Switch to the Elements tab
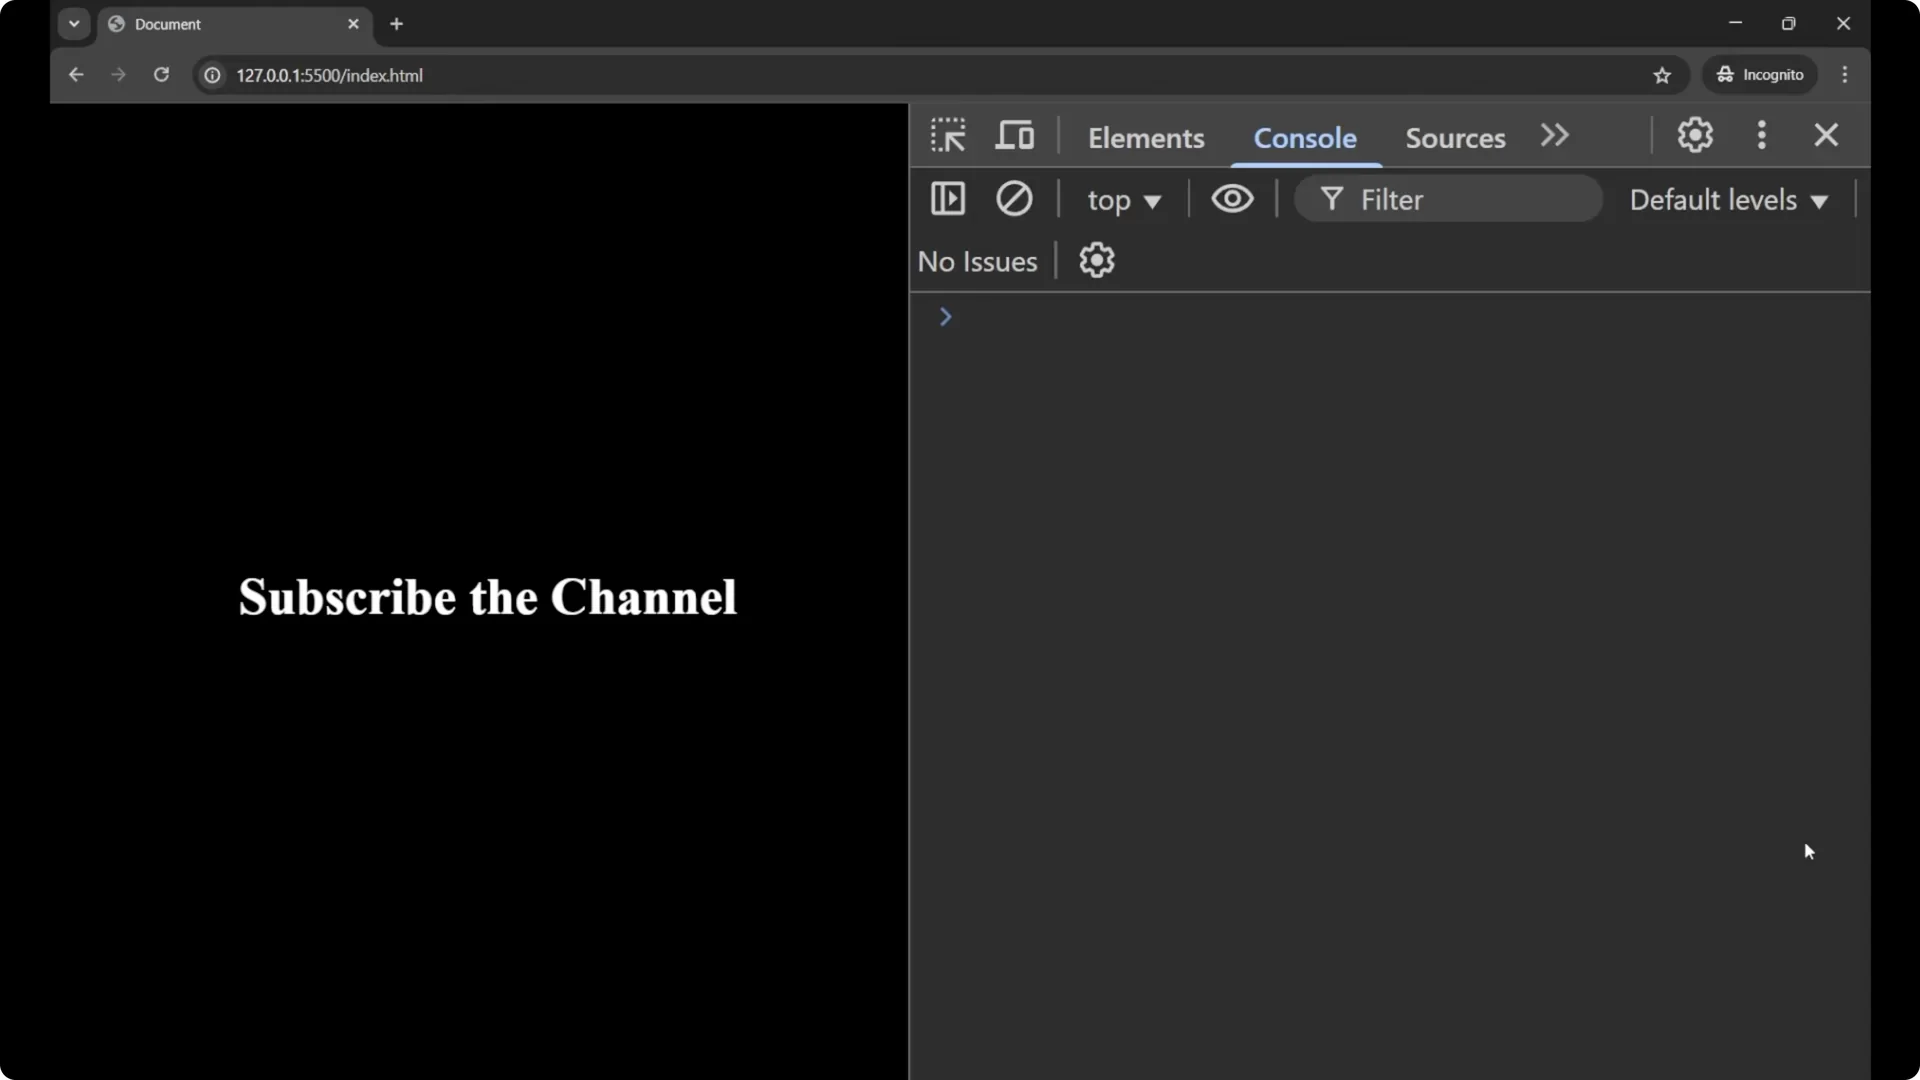This screenshot has height=1080, width=1920. (1145, 138)
